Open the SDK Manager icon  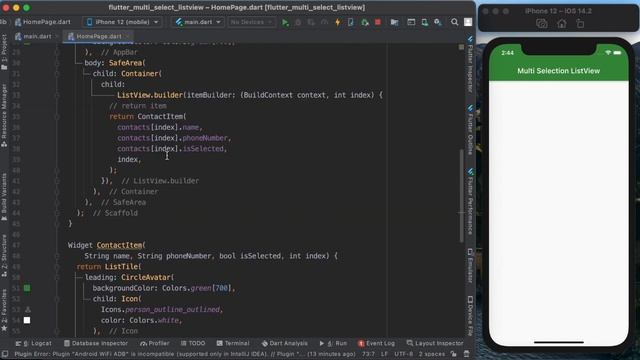pyautogui.click(x=438, y=22)
